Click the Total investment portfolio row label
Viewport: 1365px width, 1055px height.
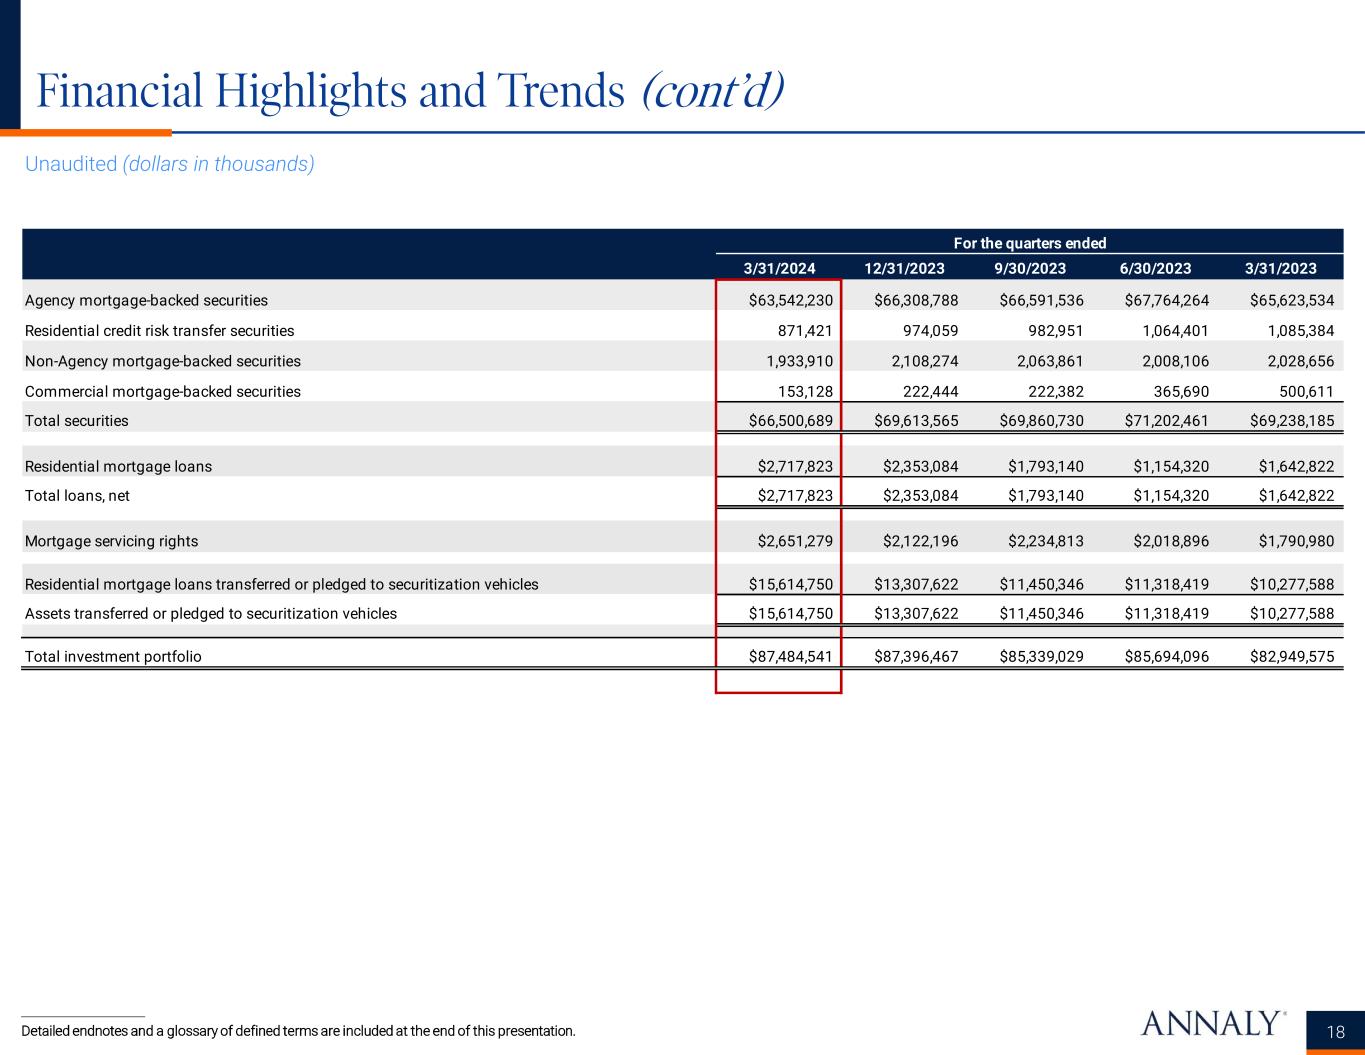tap(113, 657)
